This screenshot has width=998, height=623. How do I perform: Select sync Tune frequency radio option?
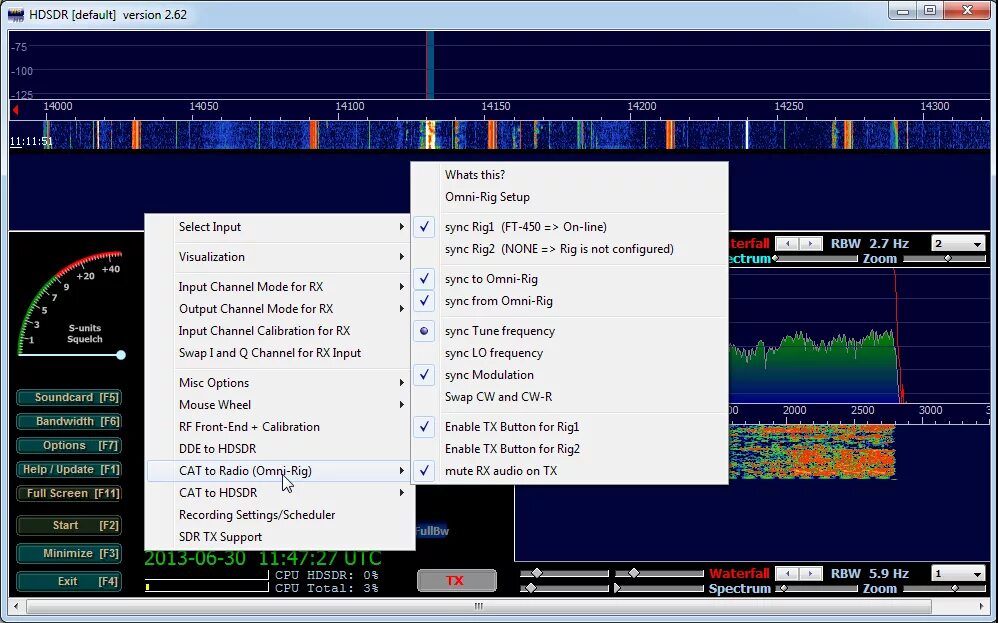pos(570,331)
